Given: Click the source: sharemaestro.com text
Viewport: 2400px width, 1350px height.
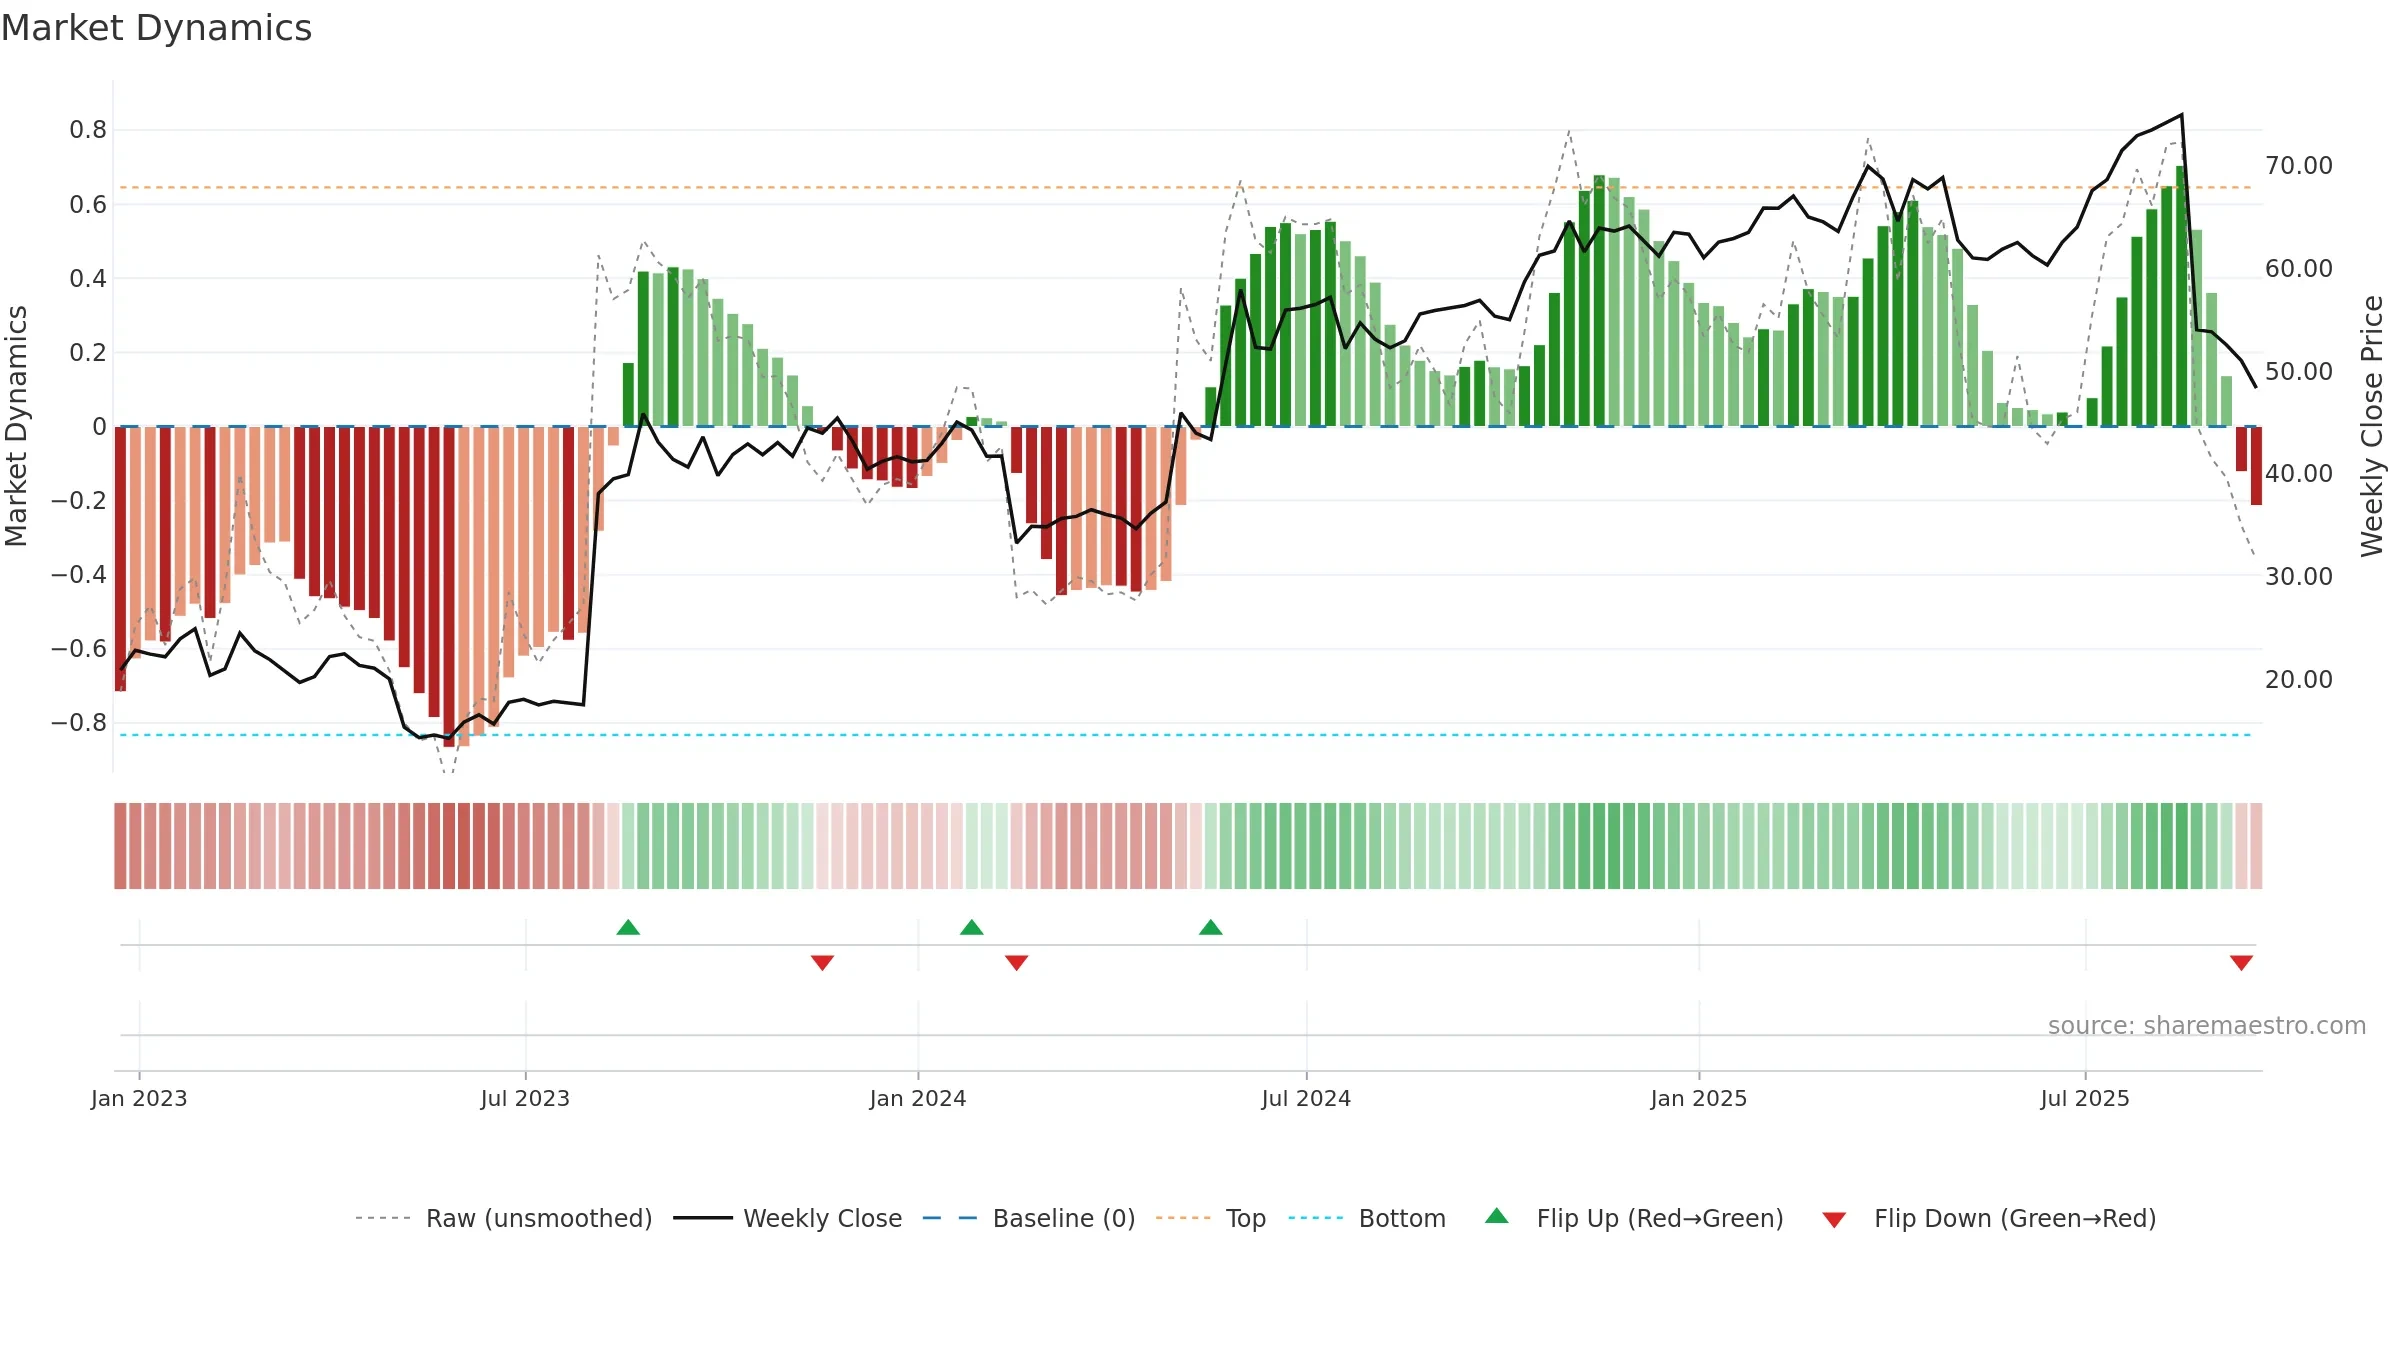Looking at the screenshot, I should [x=2207, y=1025].
